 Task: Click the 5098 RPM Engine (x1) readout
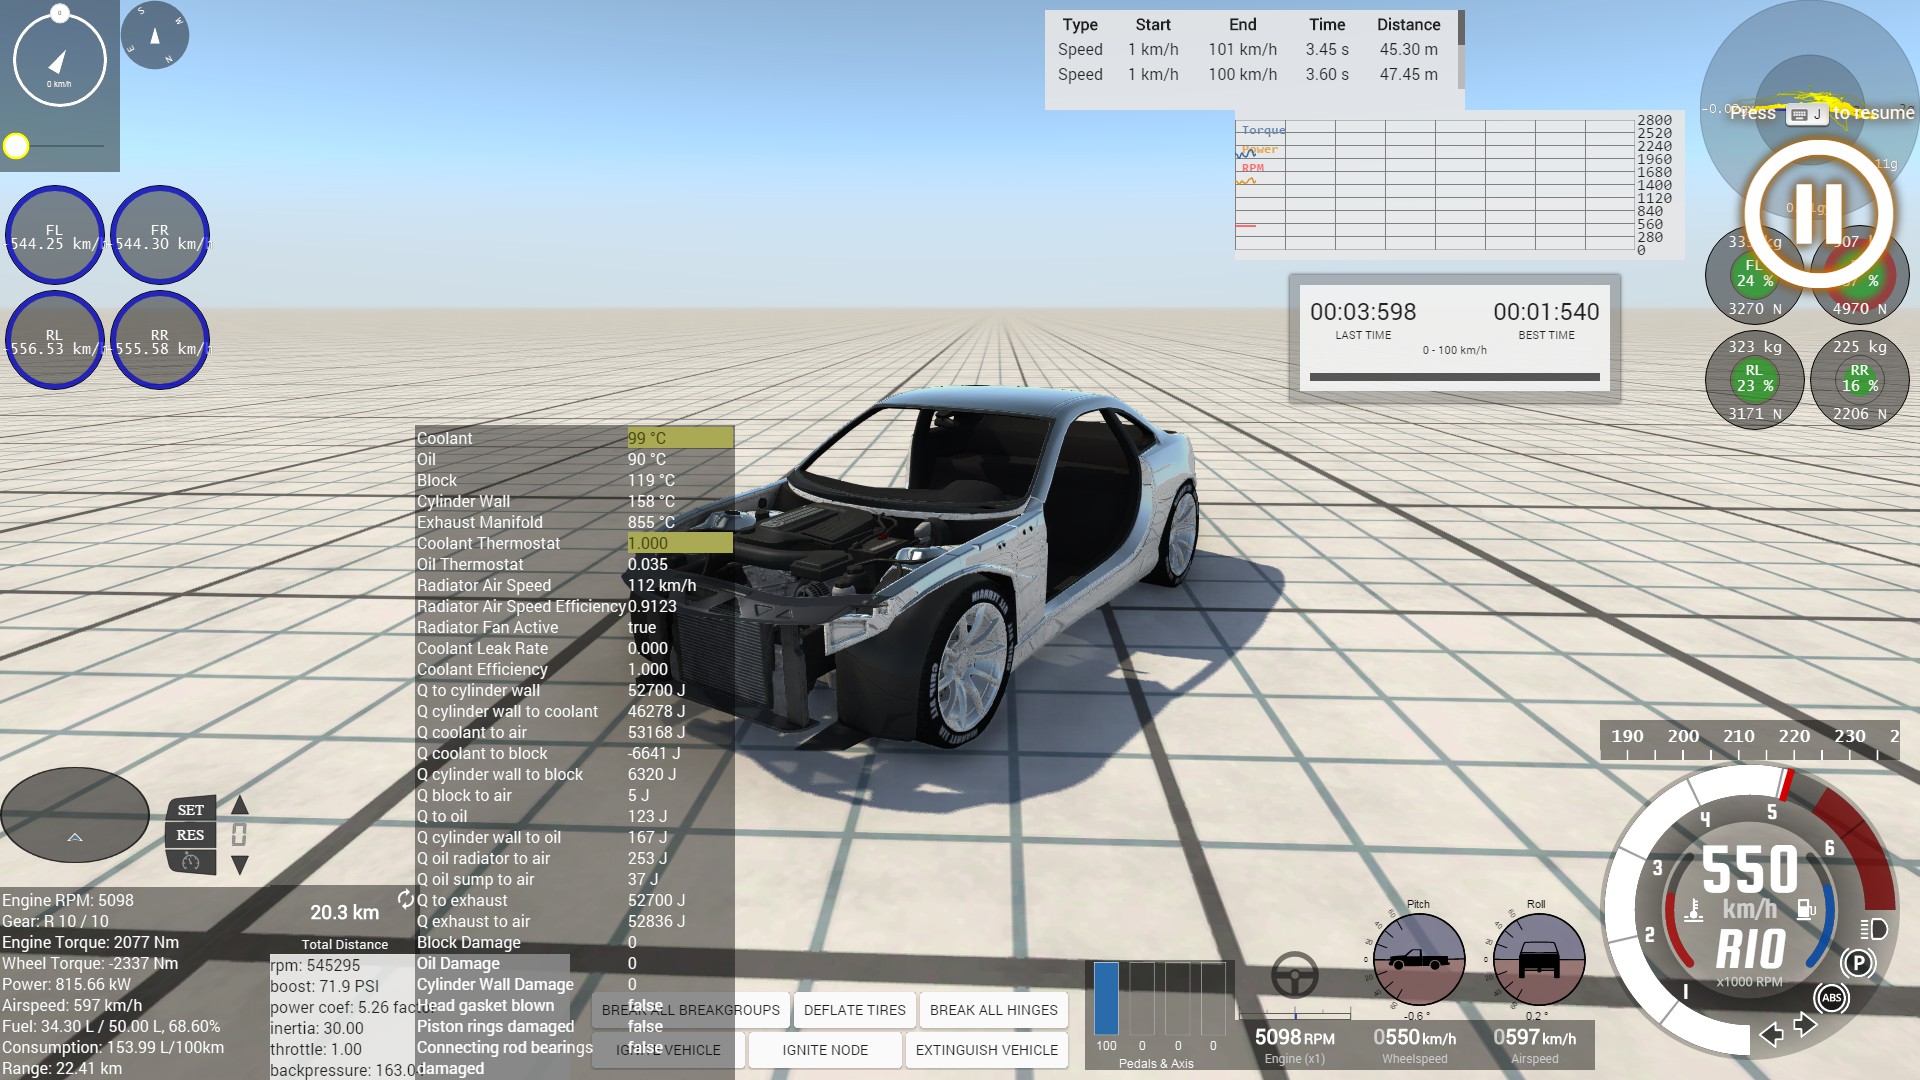pyautogui.click(x=1294, y=1045)
